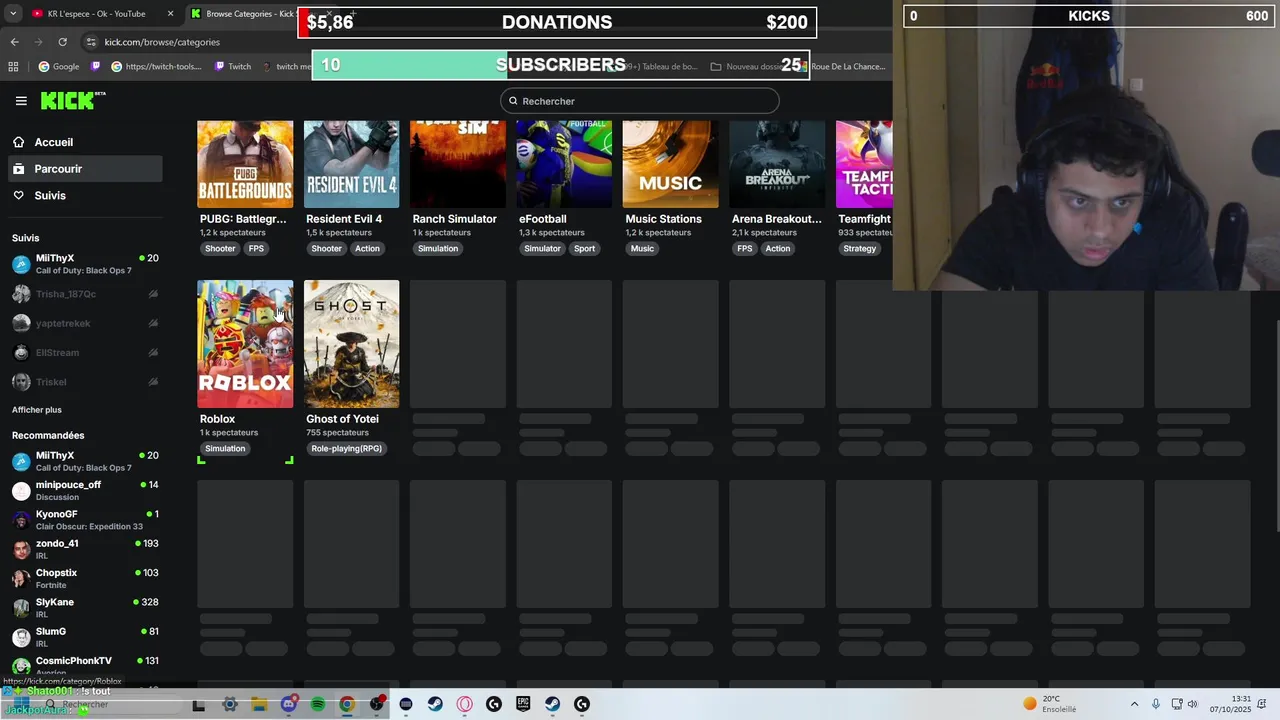Open the twitch-tools bookmark

(x=157, y=67)
